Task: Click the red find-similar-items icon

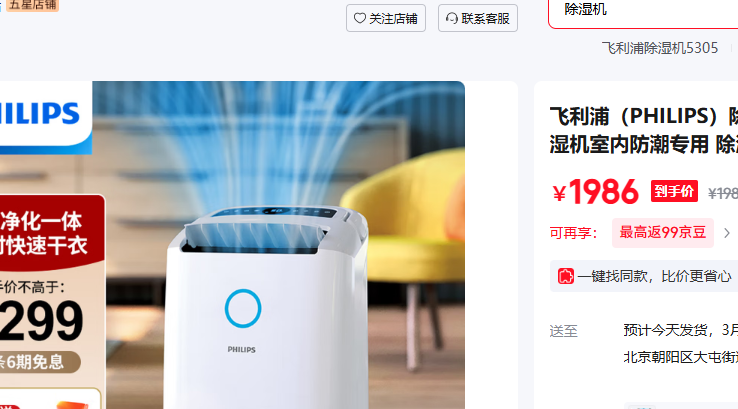Action: click(565, 276)
